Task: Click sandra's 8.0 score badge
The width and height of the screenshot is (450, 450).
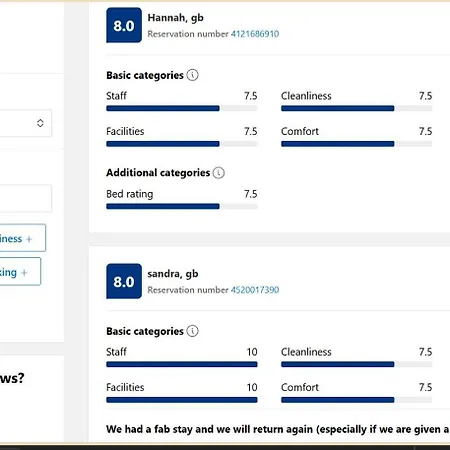Action: tap(124, 281)
